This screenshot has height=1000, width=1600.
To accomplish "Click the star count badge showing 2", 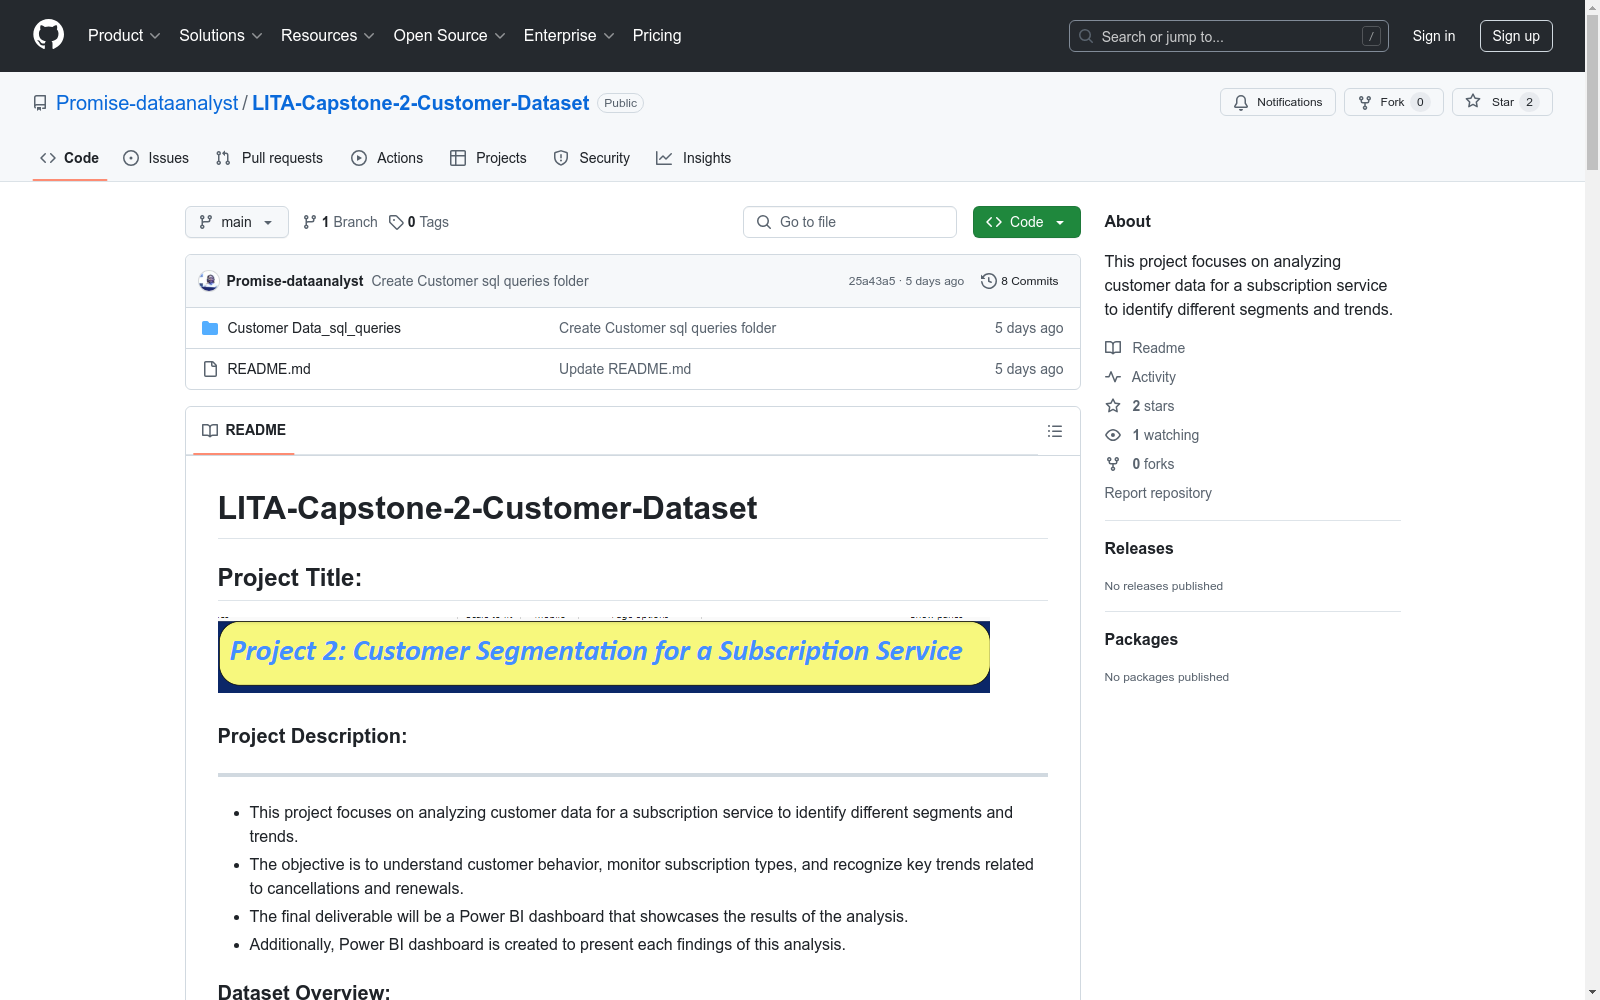I will point(1529,102).
